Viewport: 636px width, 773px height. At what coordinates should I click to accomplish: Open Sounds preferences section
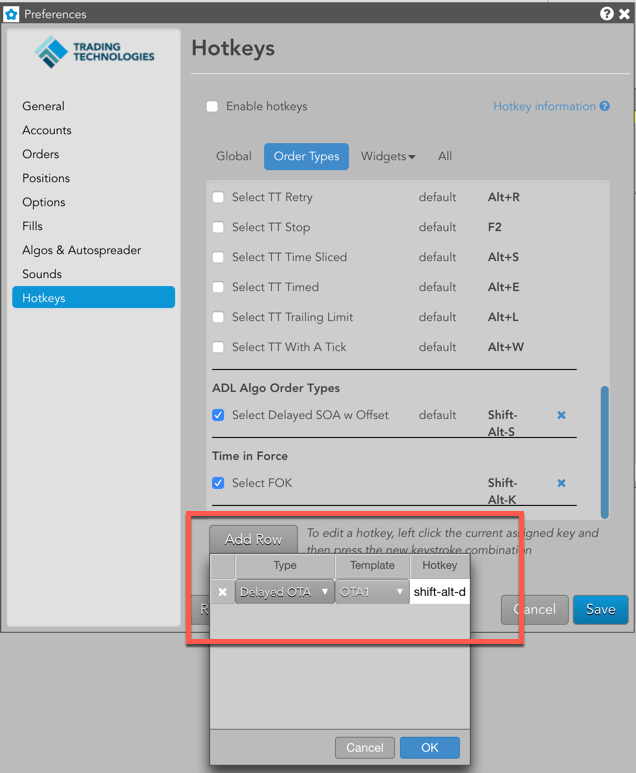click(x=42, y=274)
